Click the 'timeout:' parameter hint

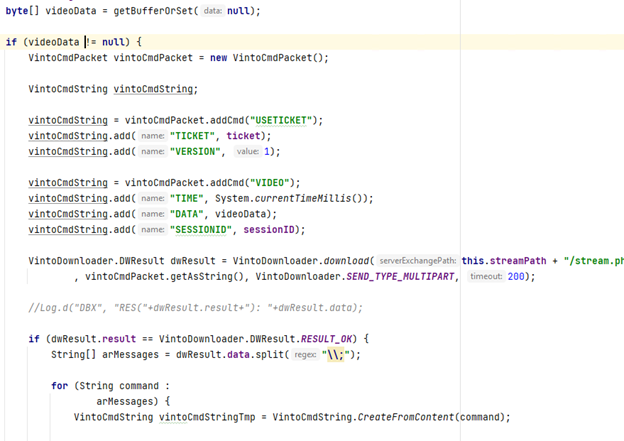coord(486,276)
